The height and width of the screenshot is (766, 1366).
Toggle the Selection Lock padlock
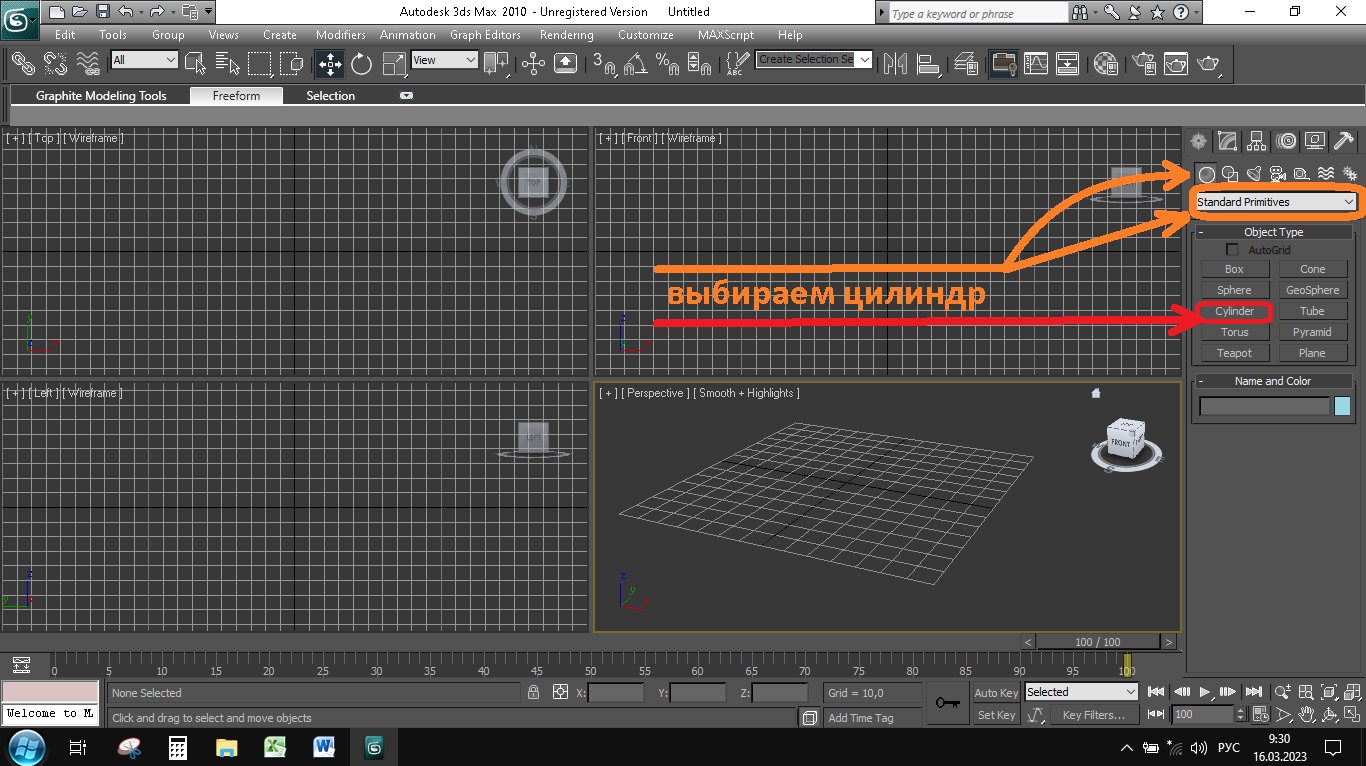click(x=533, y=692)
